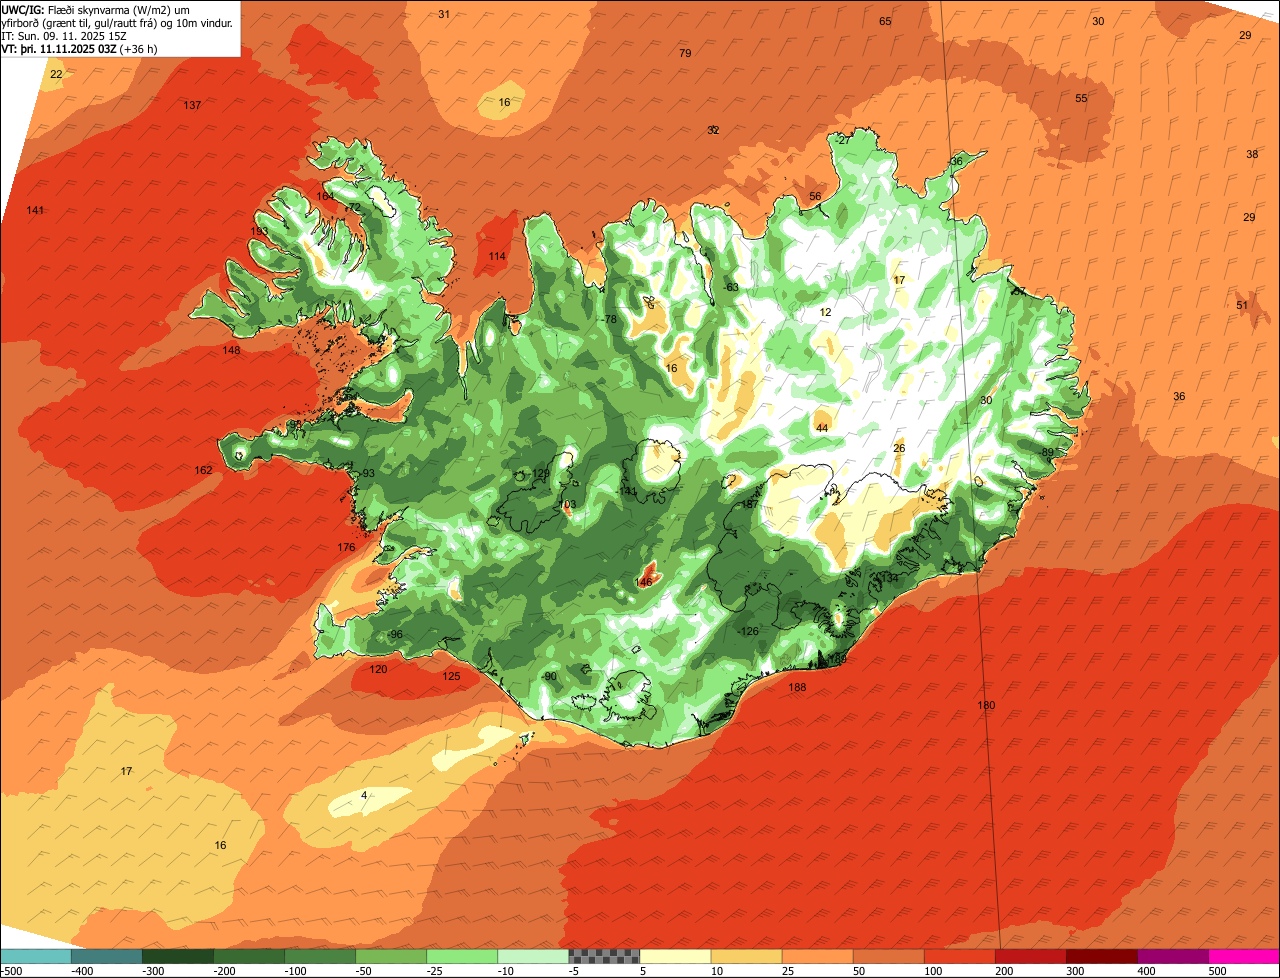
Task: Click the checkered -5 to 5 legend swatch
Action: point(604,956)
